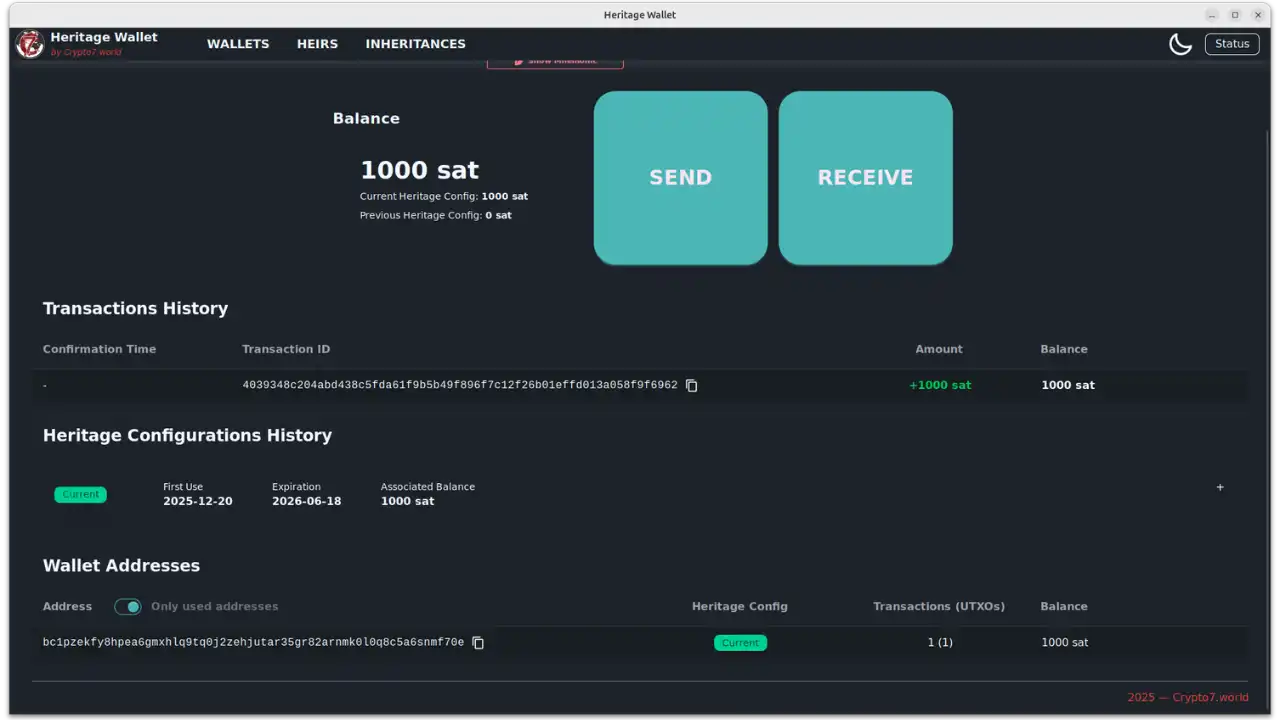Go to the HEIRS section
The width and height of the screenshot is (1280, 720).
pyautogui.click(x=317, y=44)
